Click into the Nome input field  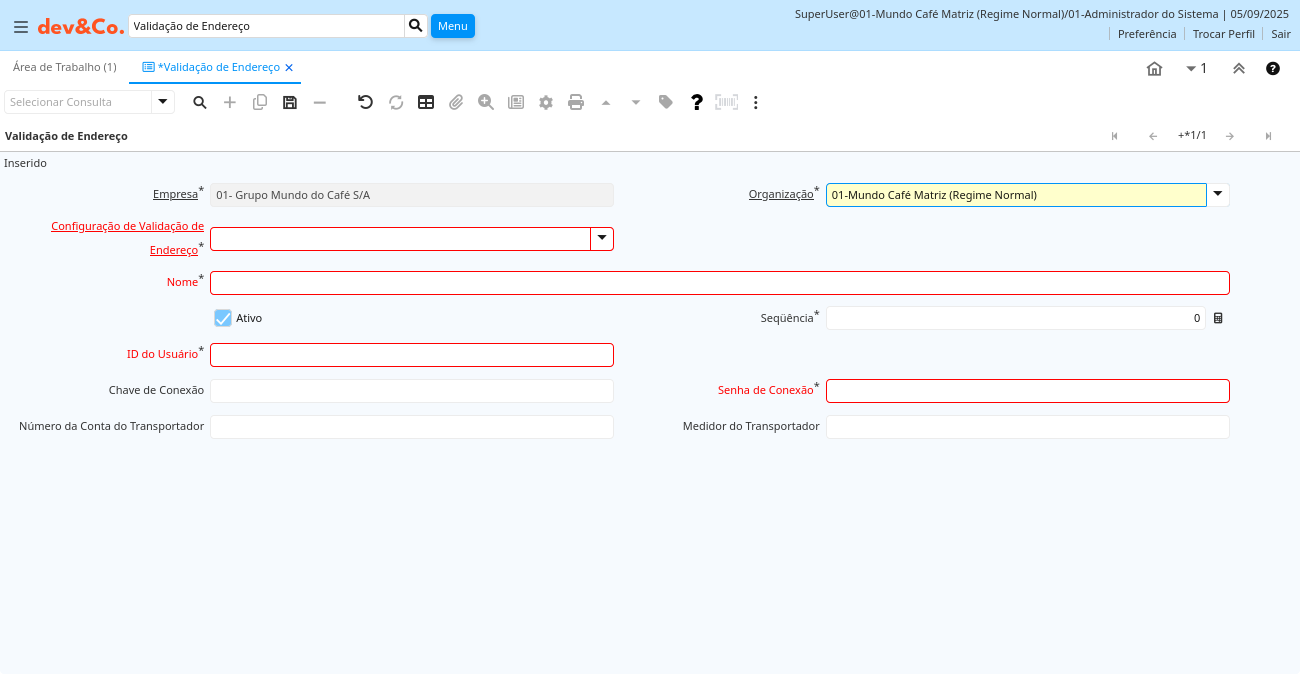coord(719,283)
